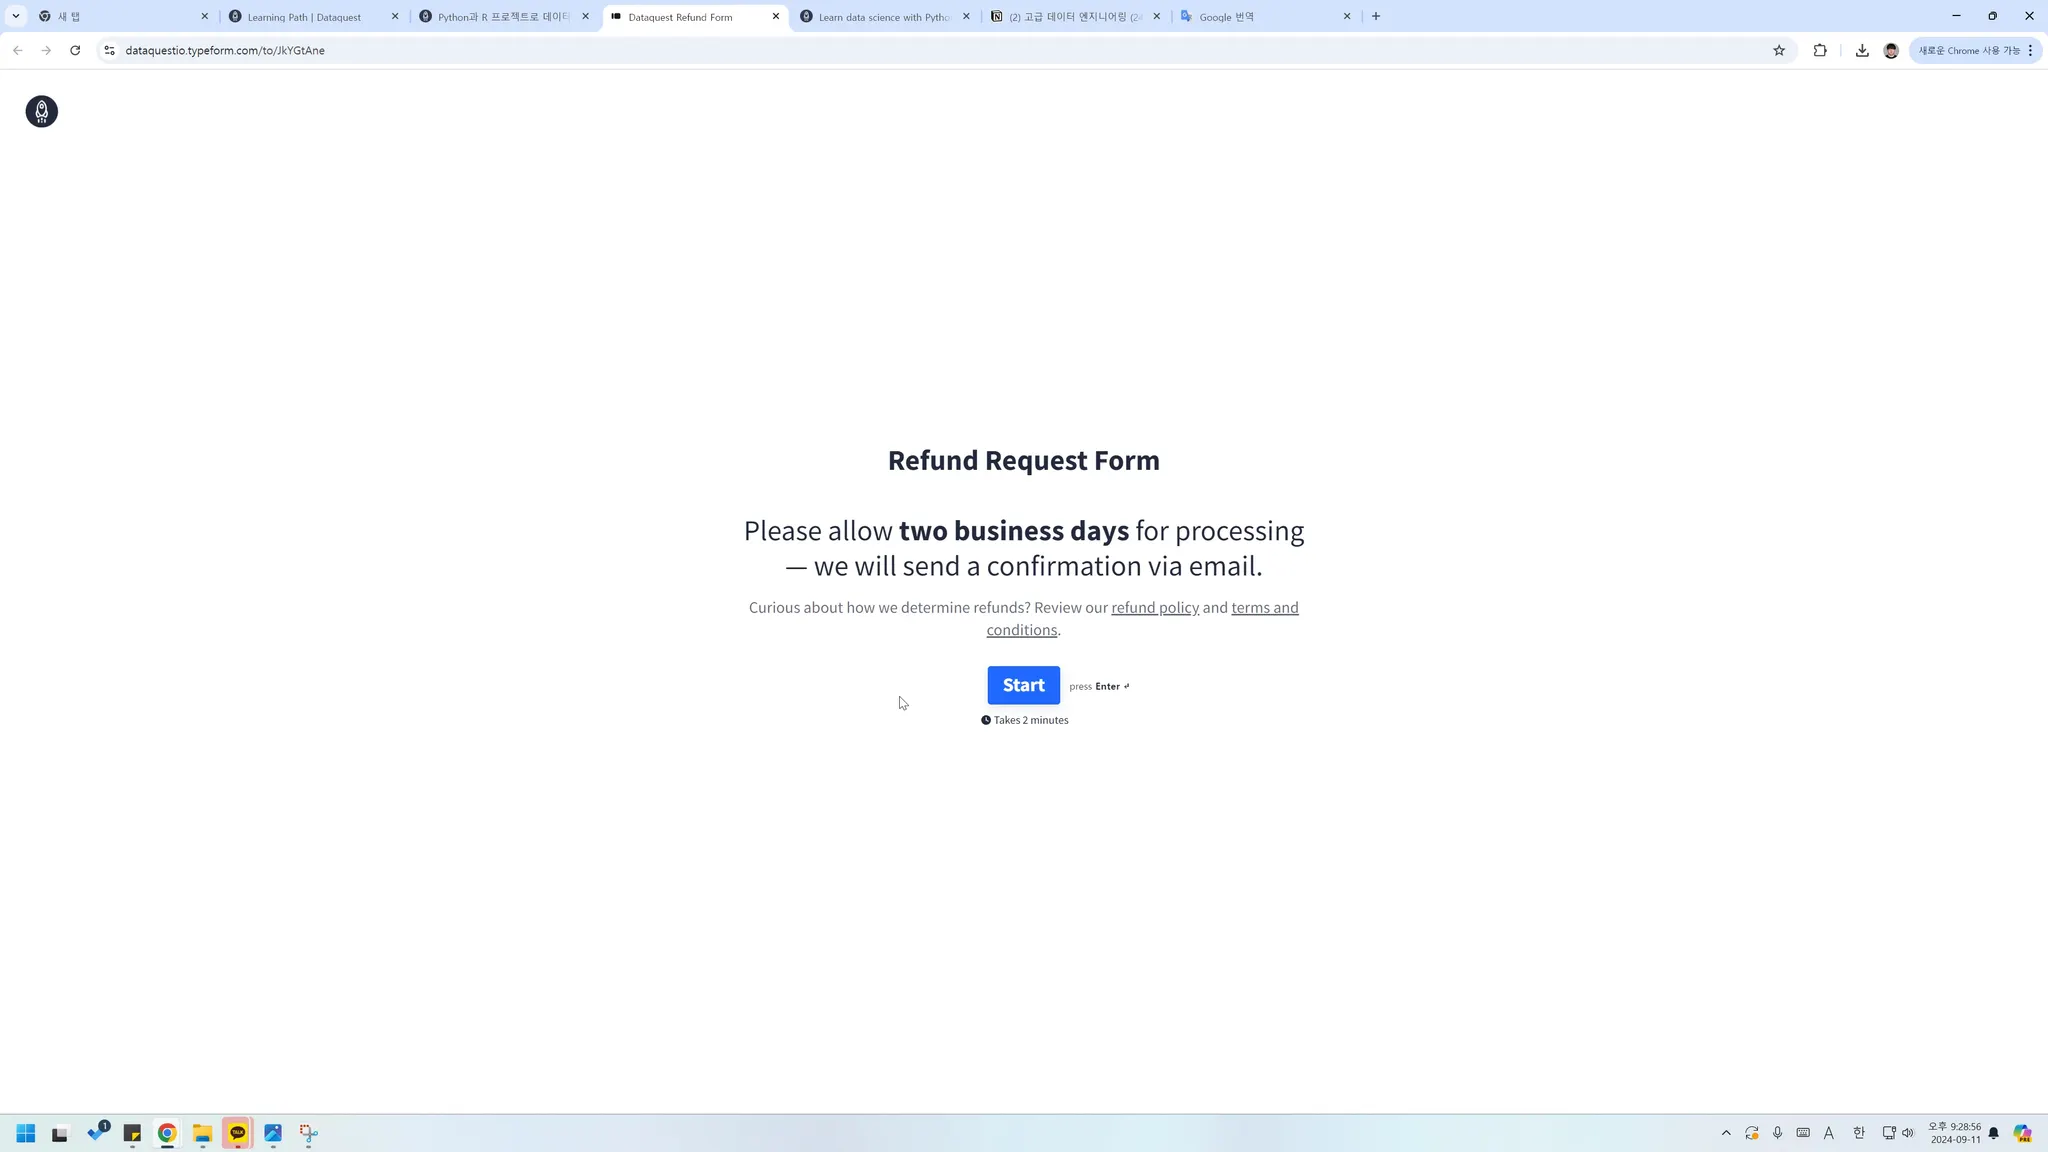Open KakaoTalk from the taskbar

pyautogui.click(x=237, y=1133)
